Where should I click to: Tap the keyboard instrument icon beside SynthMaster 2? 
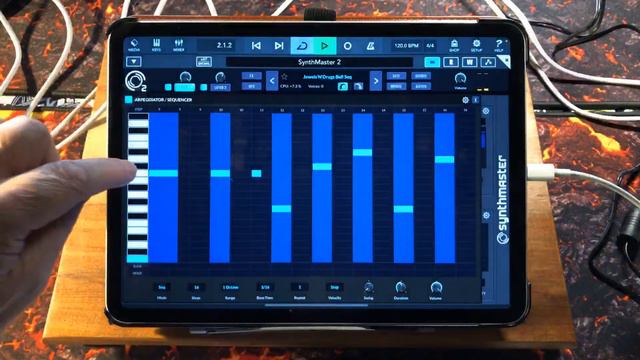tap(204, 62)
